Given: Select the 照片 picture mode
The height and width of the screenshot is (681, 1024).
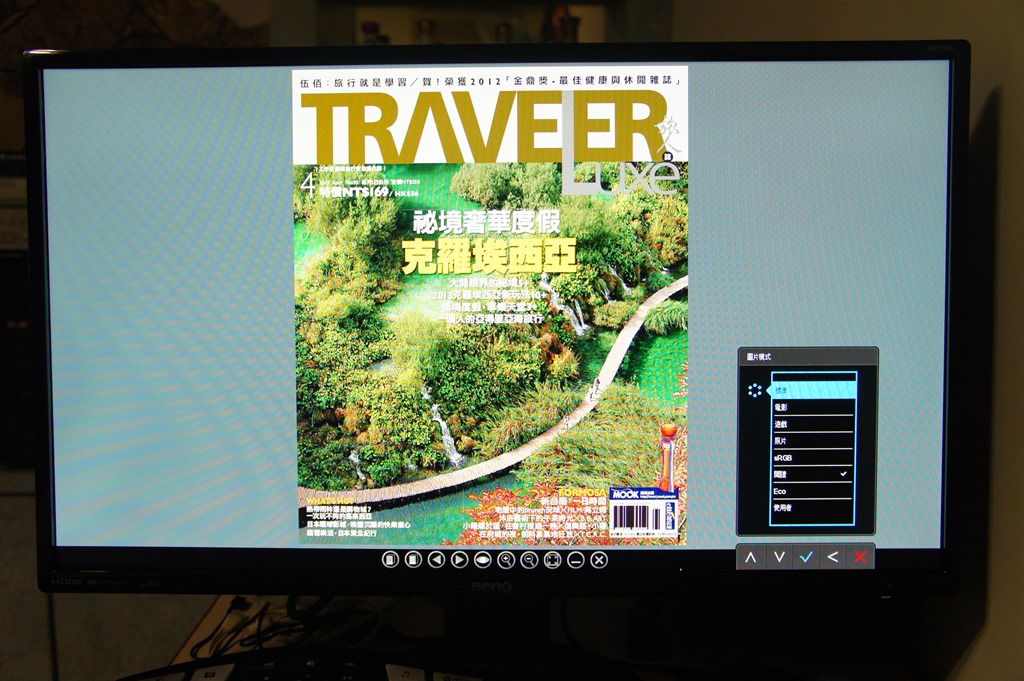Looking at the screenshot, I should point(814,441).
